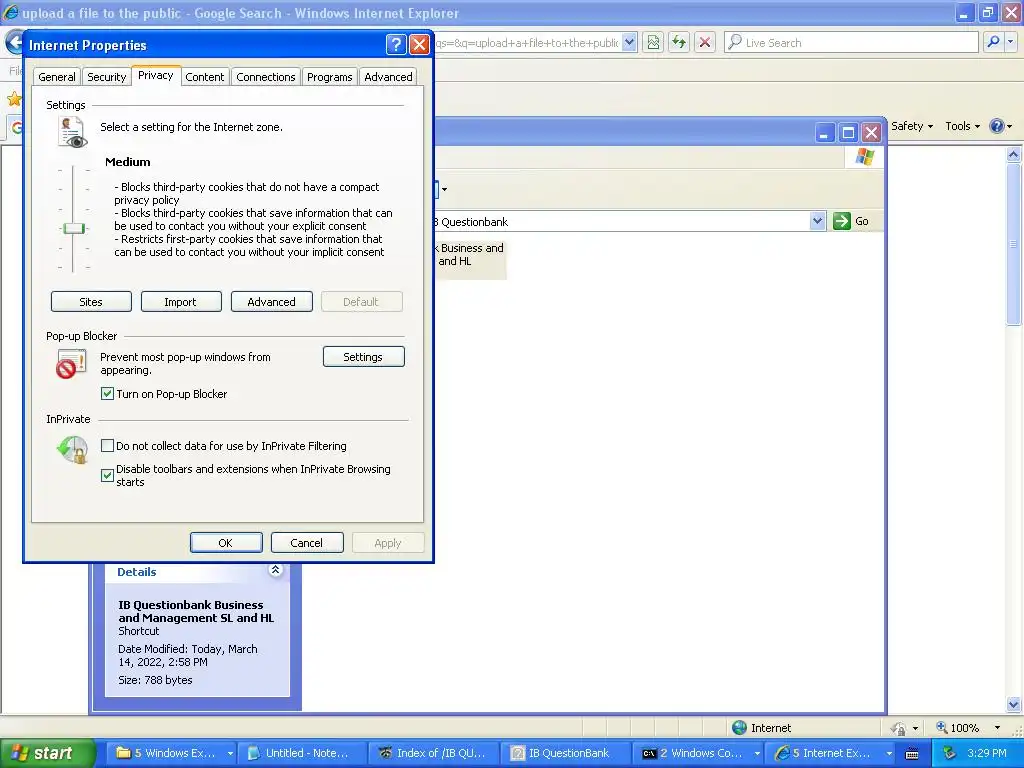Click the Live Search magnifier button
This screenshot has height=768, width=1024.
pyautogui.click(x=993, y=42)
